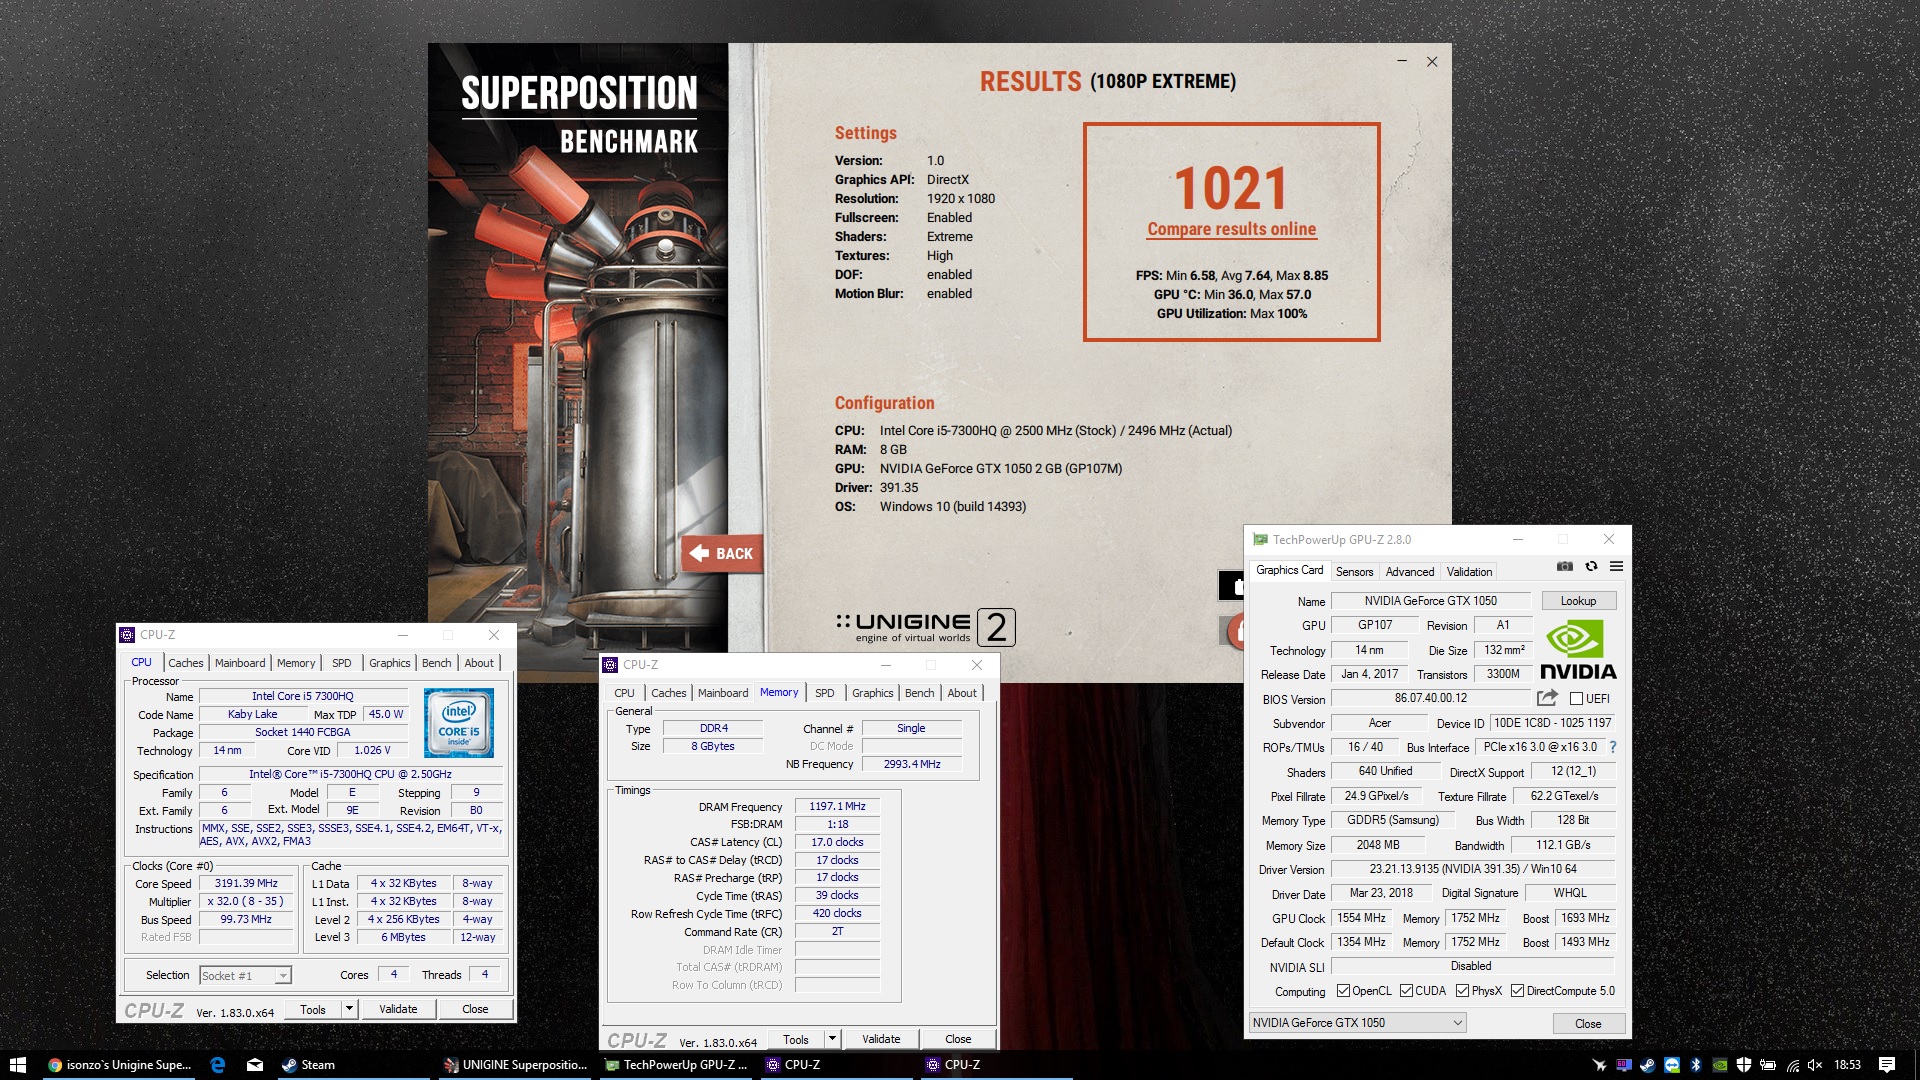Open the Wi-Fi network tray icon
1920x1080 pixels.
tap(1793, 1065)
